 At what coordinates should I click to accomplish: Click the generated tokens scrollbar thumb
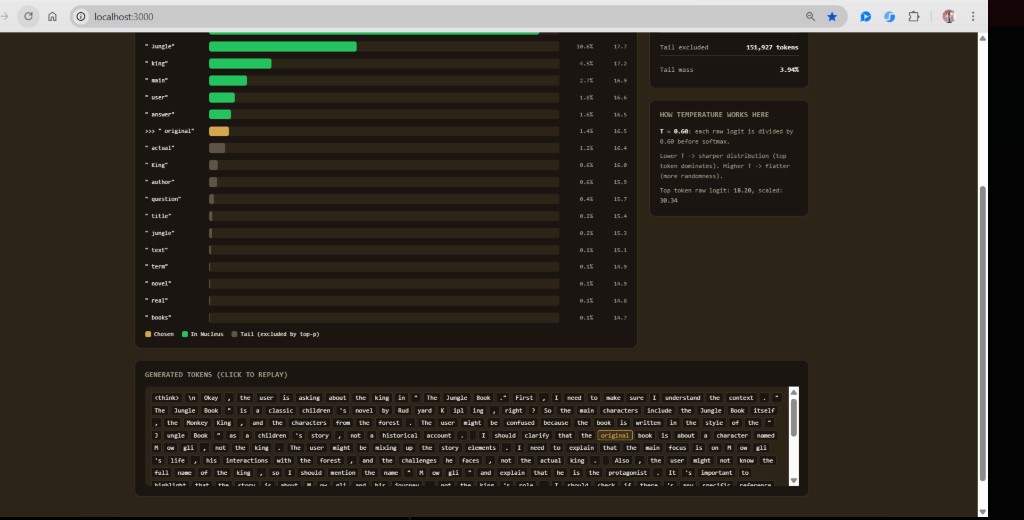793,417
